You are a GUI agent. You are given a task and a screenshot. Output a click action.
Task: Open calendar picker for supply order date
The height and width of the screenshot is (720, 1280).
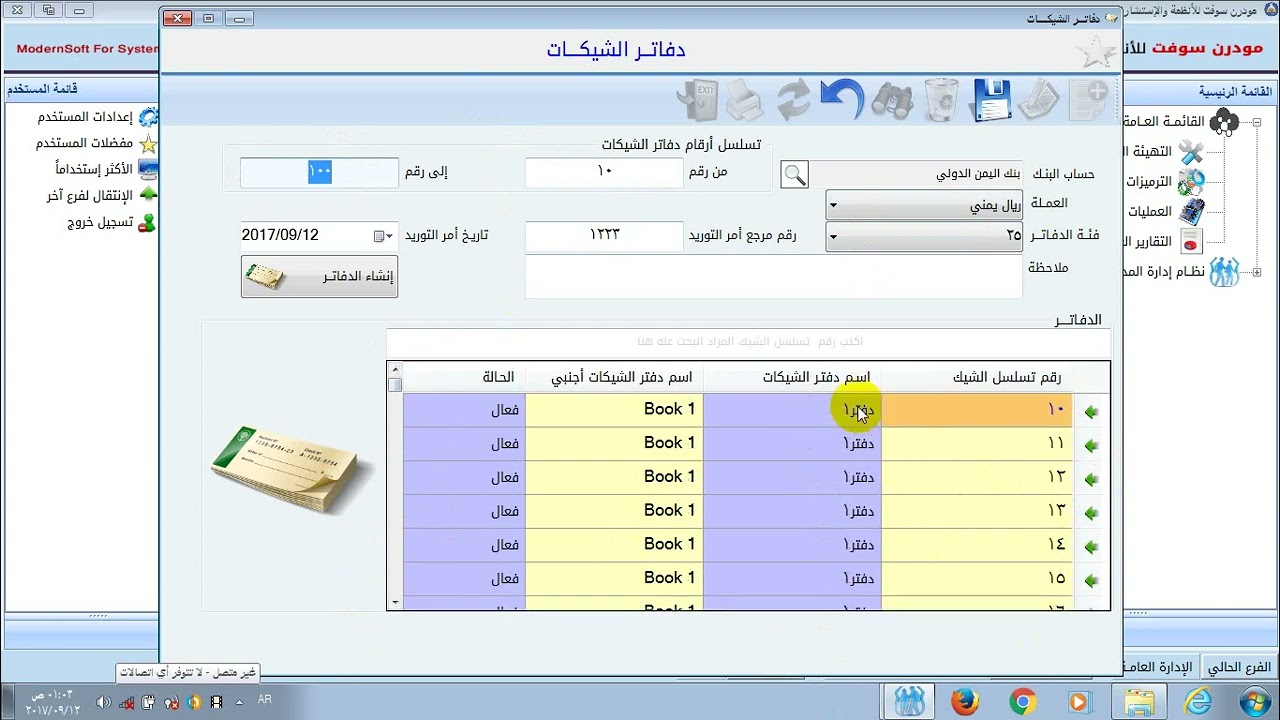tap(384, 236)
